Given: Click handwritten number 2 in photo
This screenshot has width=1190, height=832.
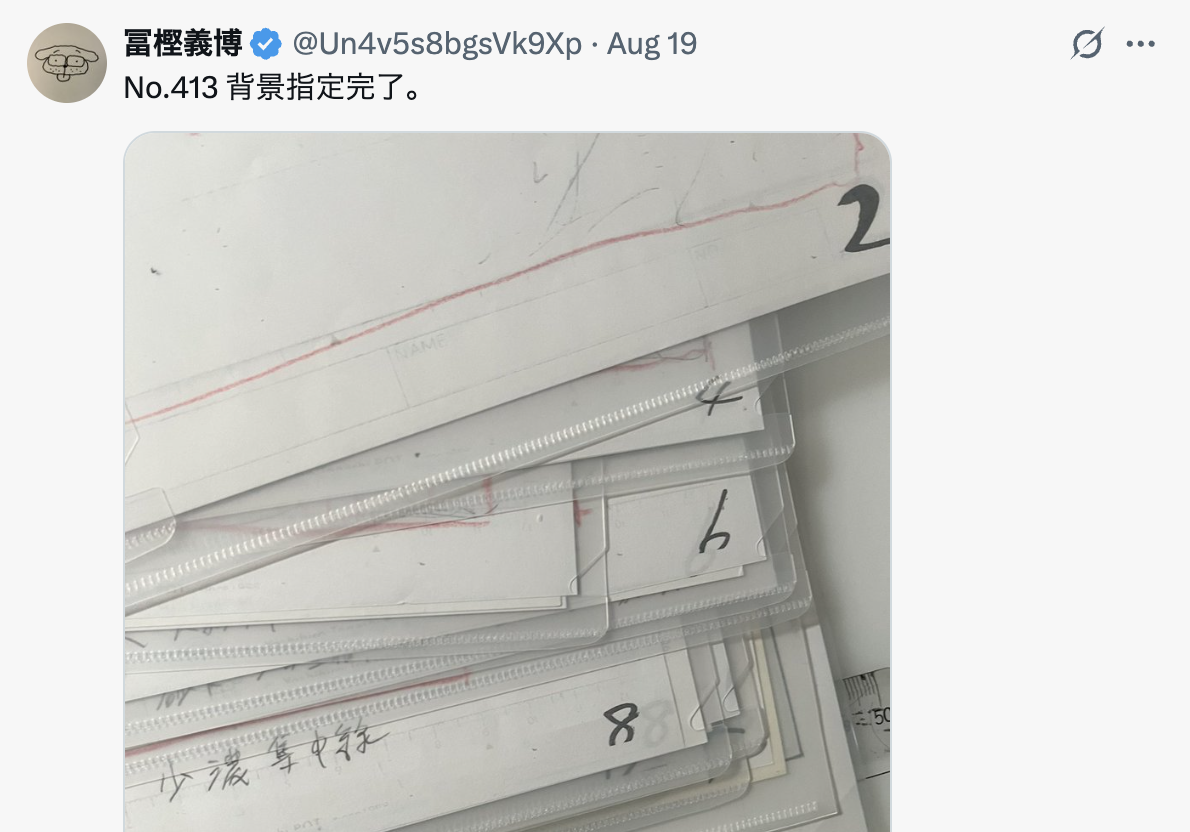Looking at the screenshot, I should tap(865, 219).
